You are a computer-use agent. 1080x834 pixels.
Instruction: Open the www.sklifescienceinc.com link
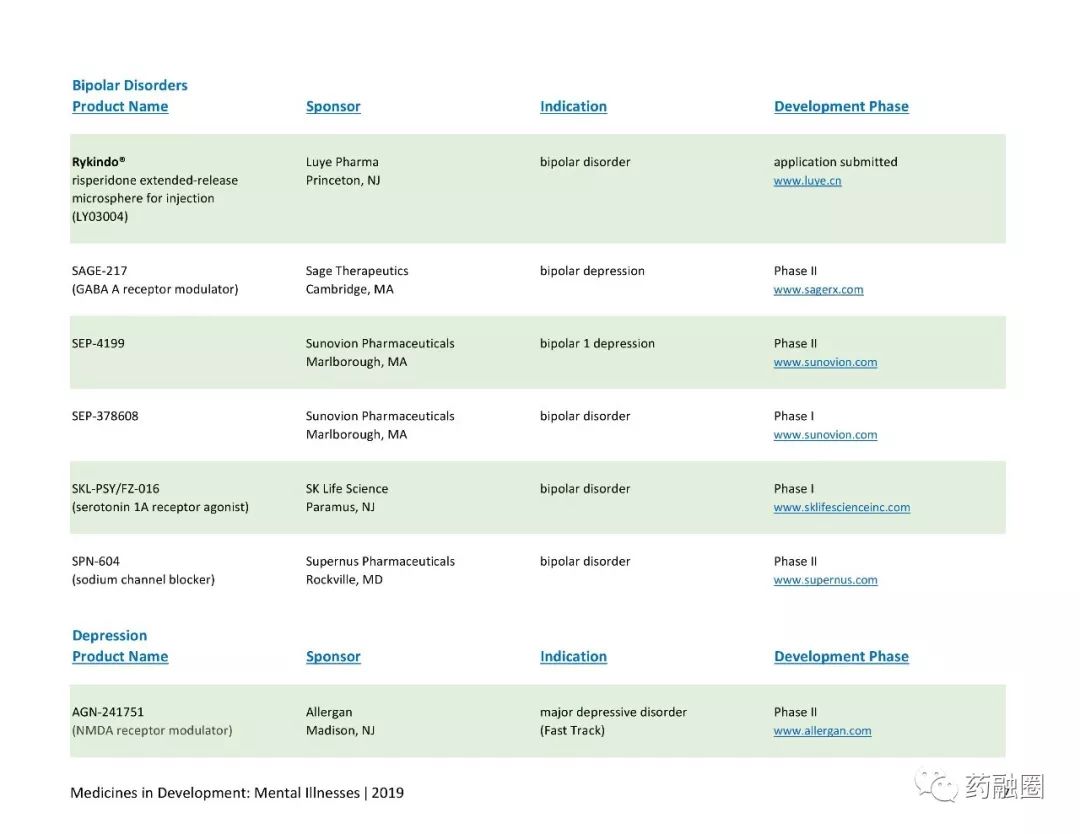click(842, 508)
